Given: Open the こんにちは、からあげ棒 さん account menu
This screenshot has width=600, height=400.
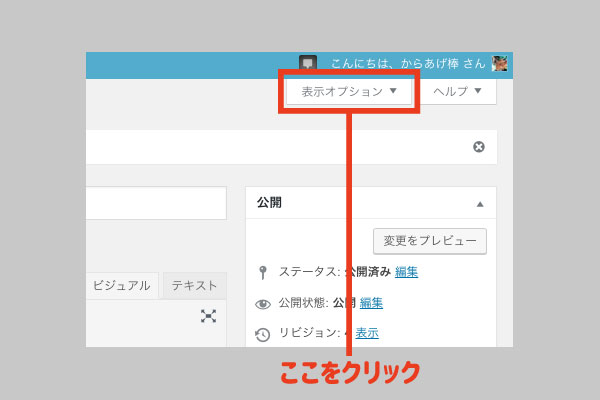Looking at the screenshot, I should 408,63.
